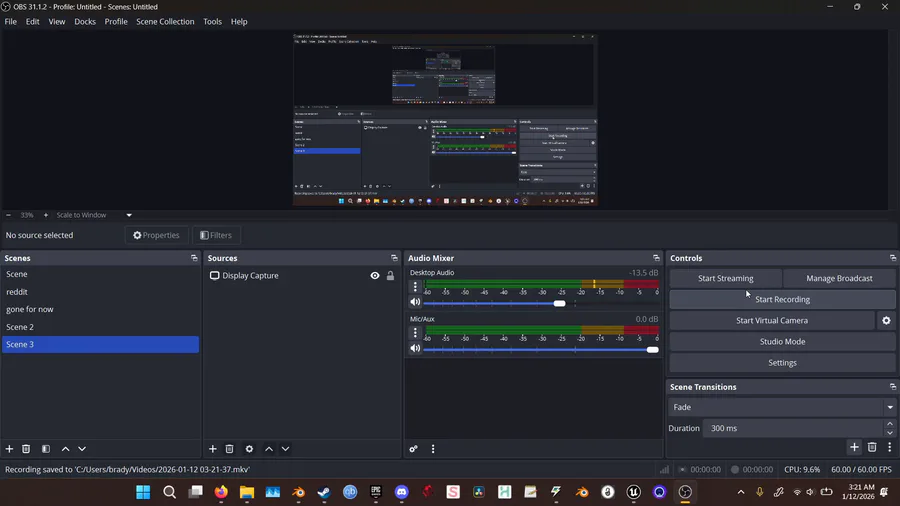Click the Properties button
Screen dimensions: 900x506
(156, 235)
